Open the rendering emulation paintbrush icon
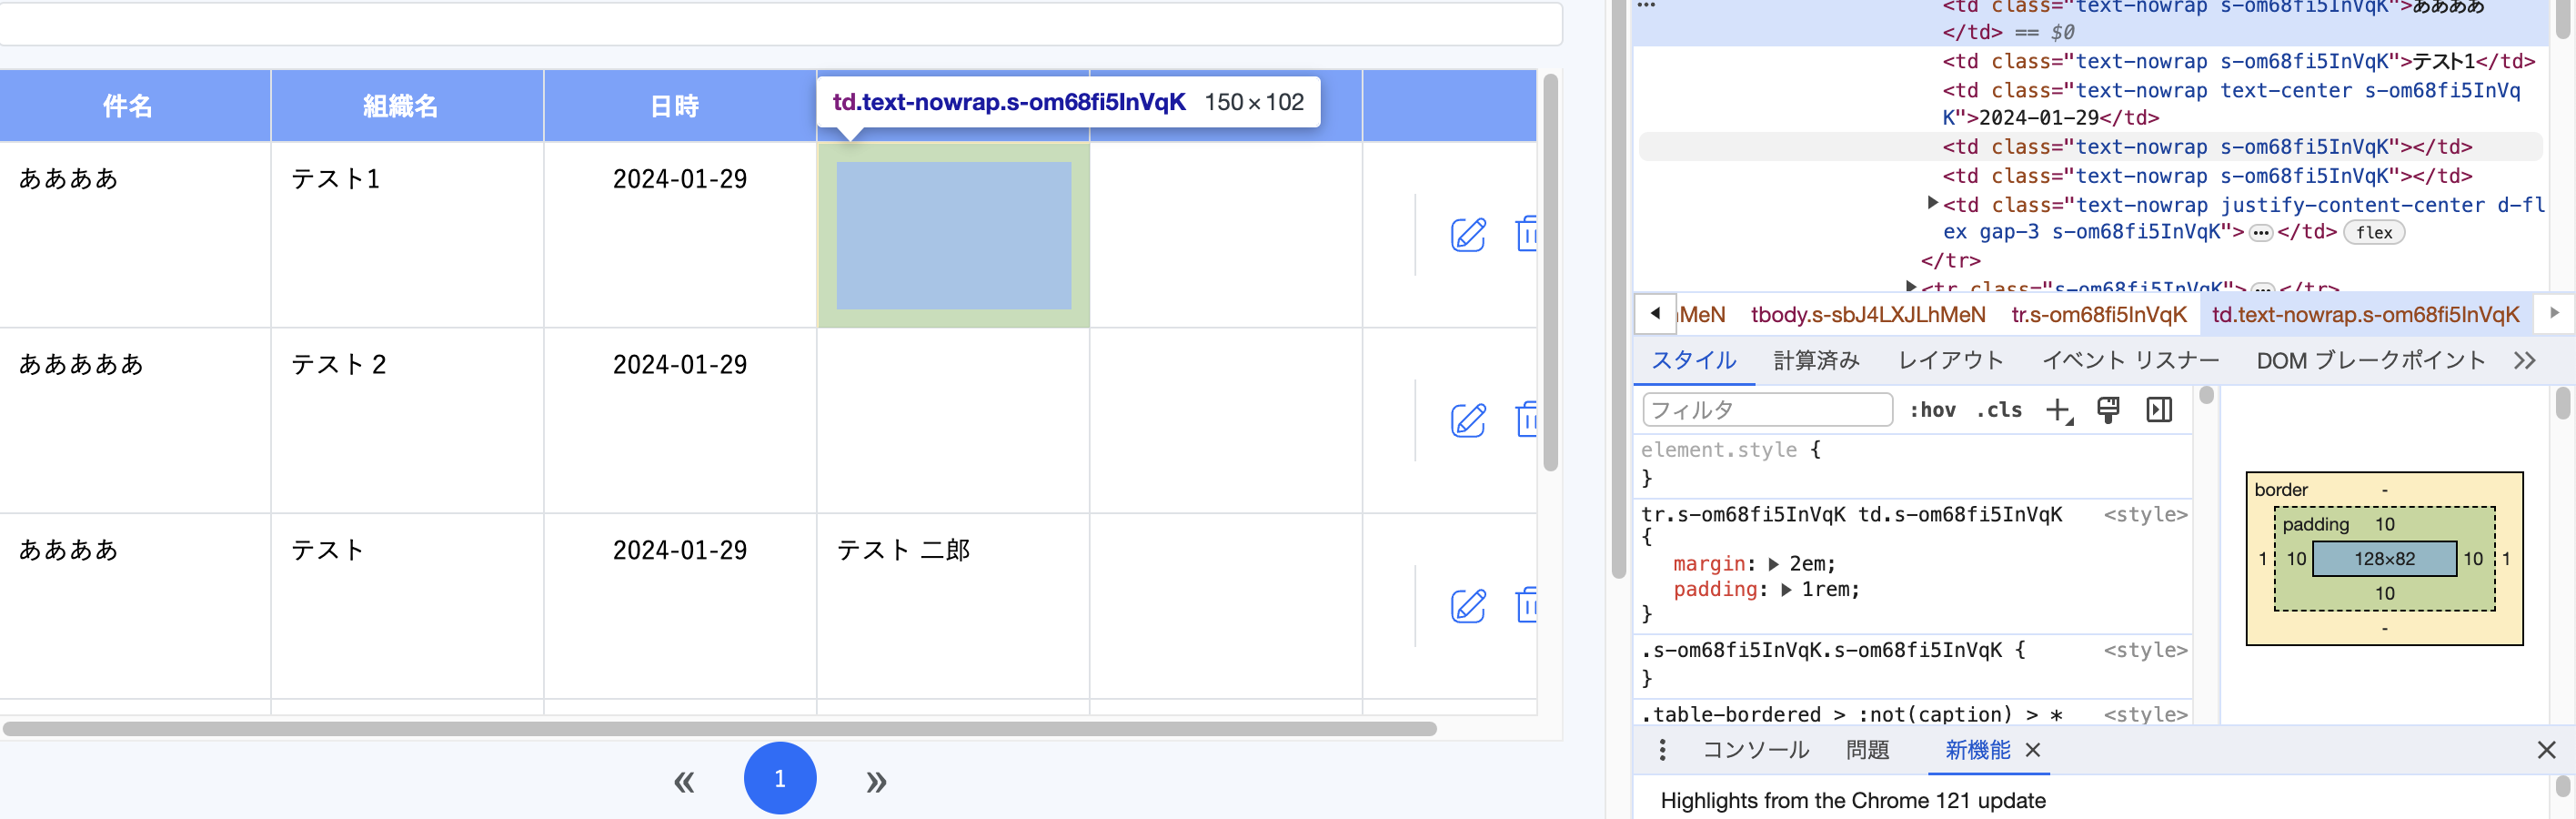This screenshot has width=2576, height=819. pyautogui.click(x=2108, y=409)
